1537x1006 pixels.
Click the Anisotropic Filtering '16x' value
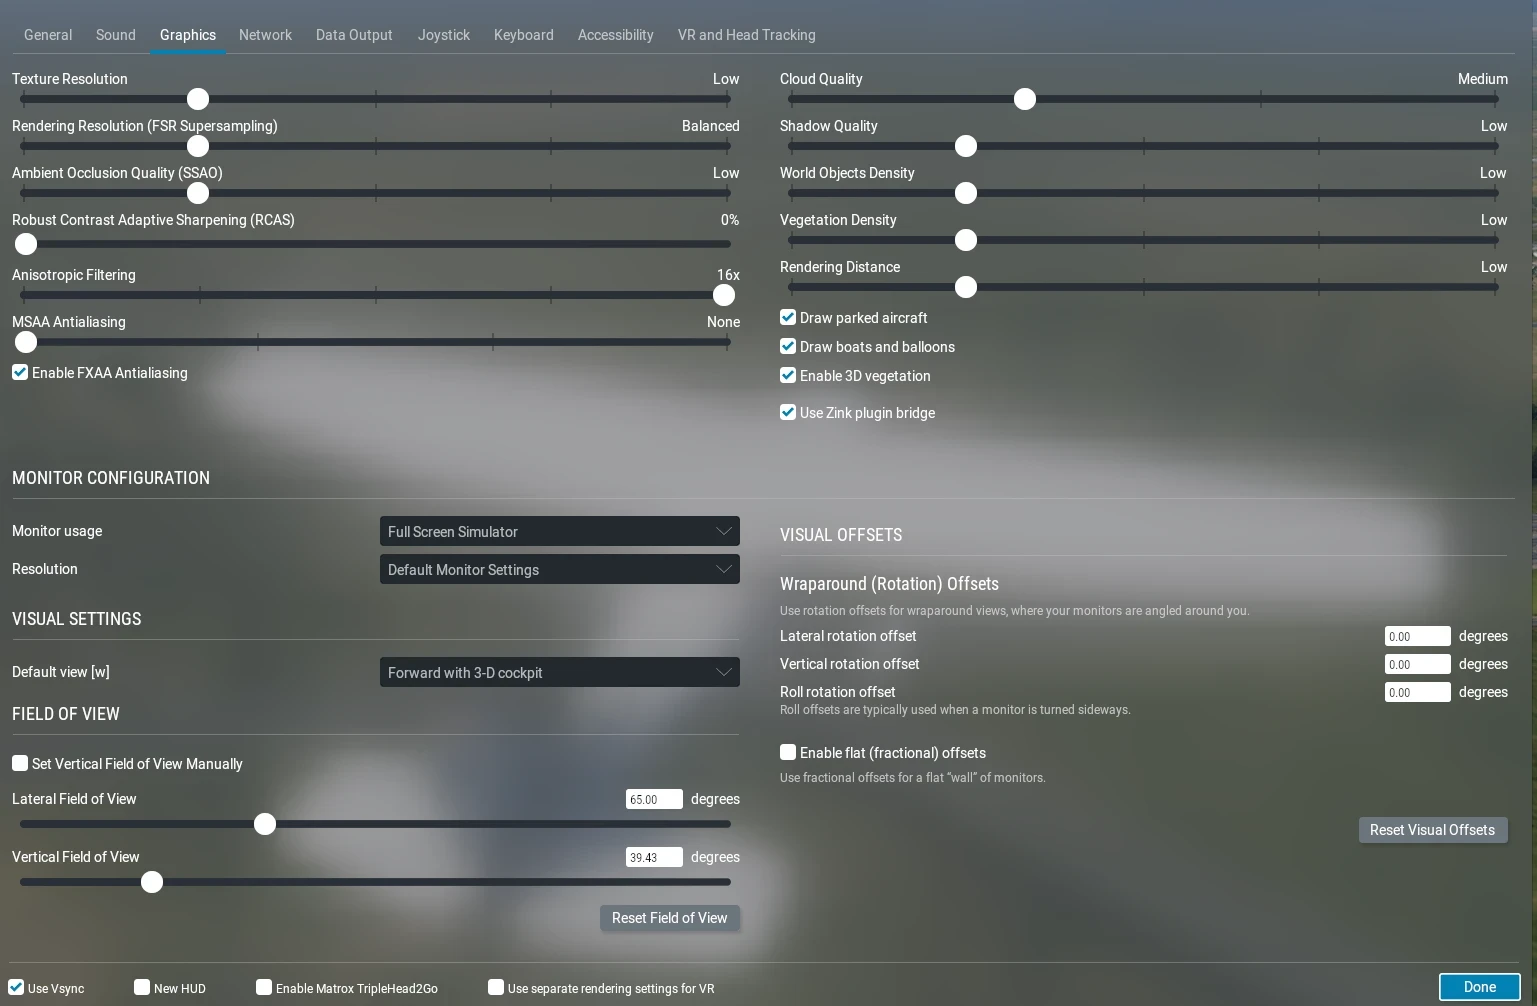click(x=728, y=275)
